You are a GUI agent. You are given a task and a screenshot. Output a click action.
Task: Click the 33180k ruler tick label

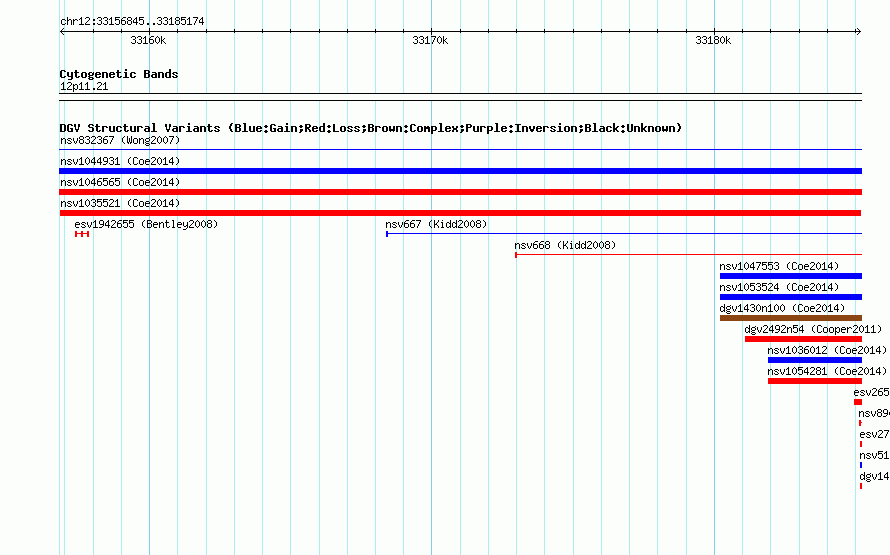coord(713,40)
